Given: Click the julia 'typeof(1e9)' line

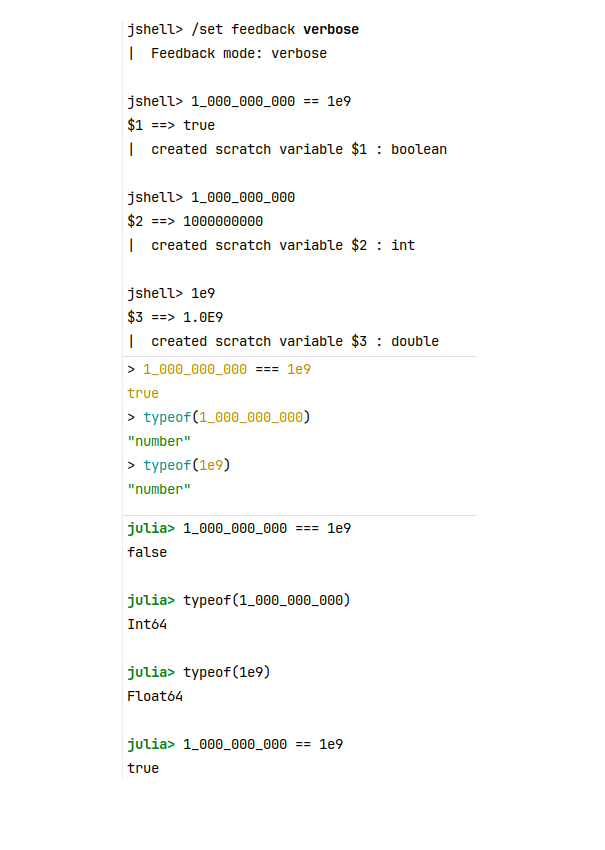Looking at the screenshot, I should click(199, 672).
